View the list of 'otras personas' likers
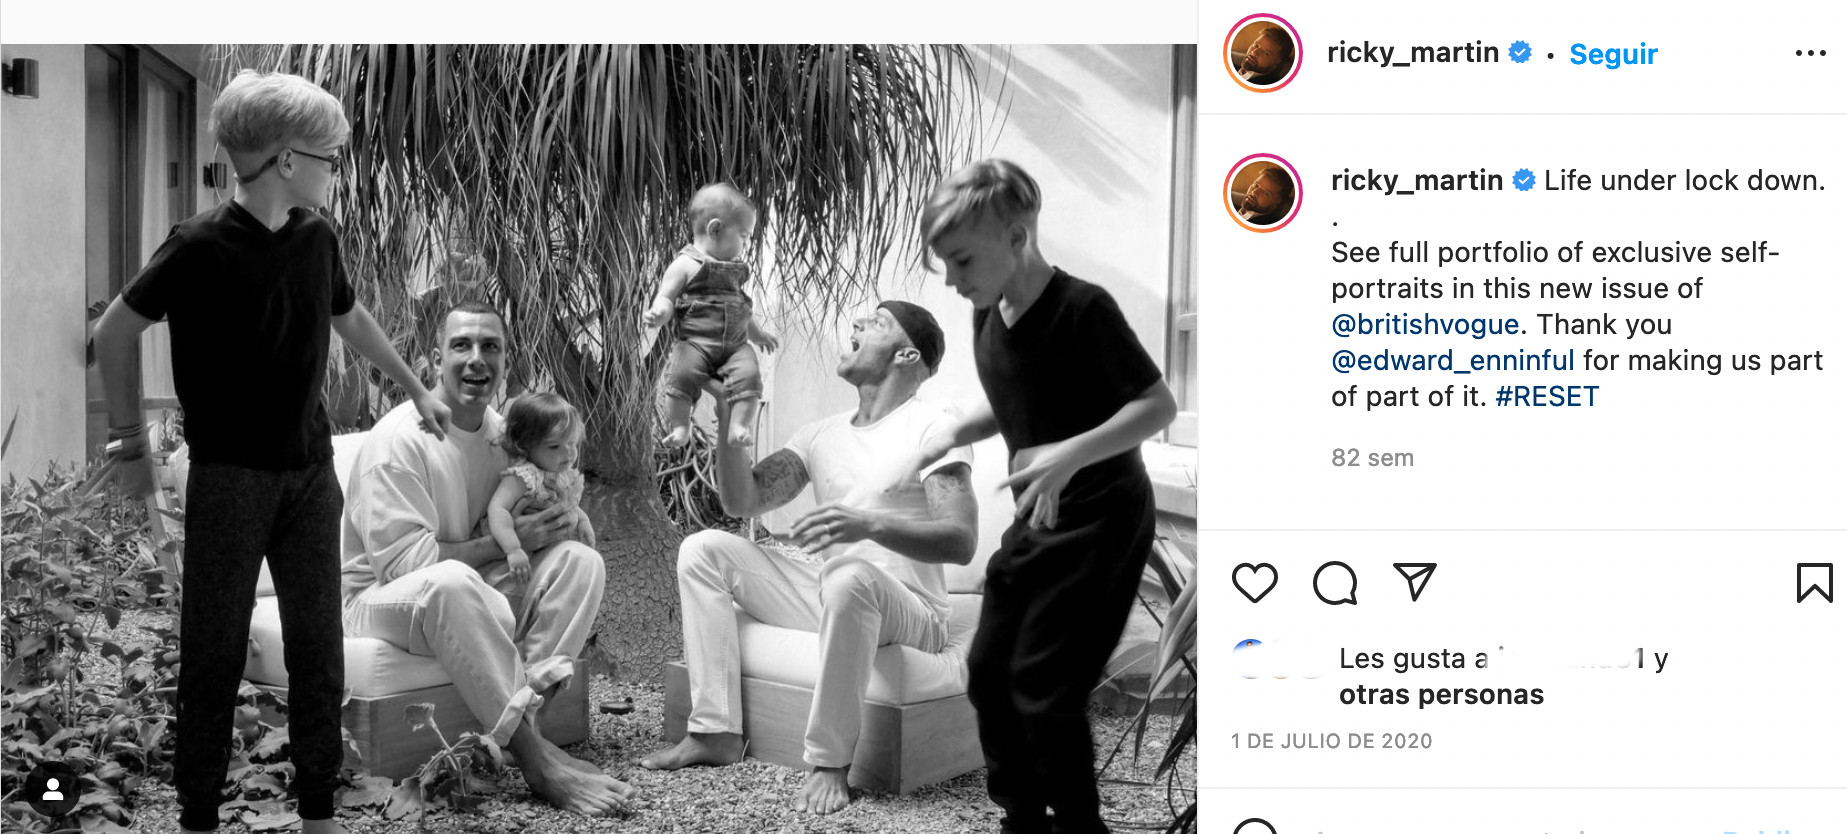Screen dimensions: 1847x834 coord(1441,694)
